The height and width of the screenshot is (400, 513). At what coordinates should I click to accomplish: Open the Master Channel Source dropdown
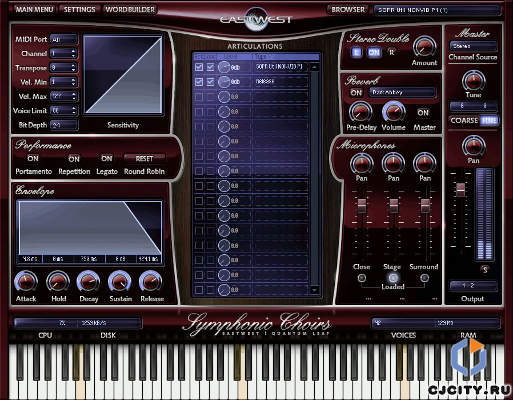click(x=473, y=46)
